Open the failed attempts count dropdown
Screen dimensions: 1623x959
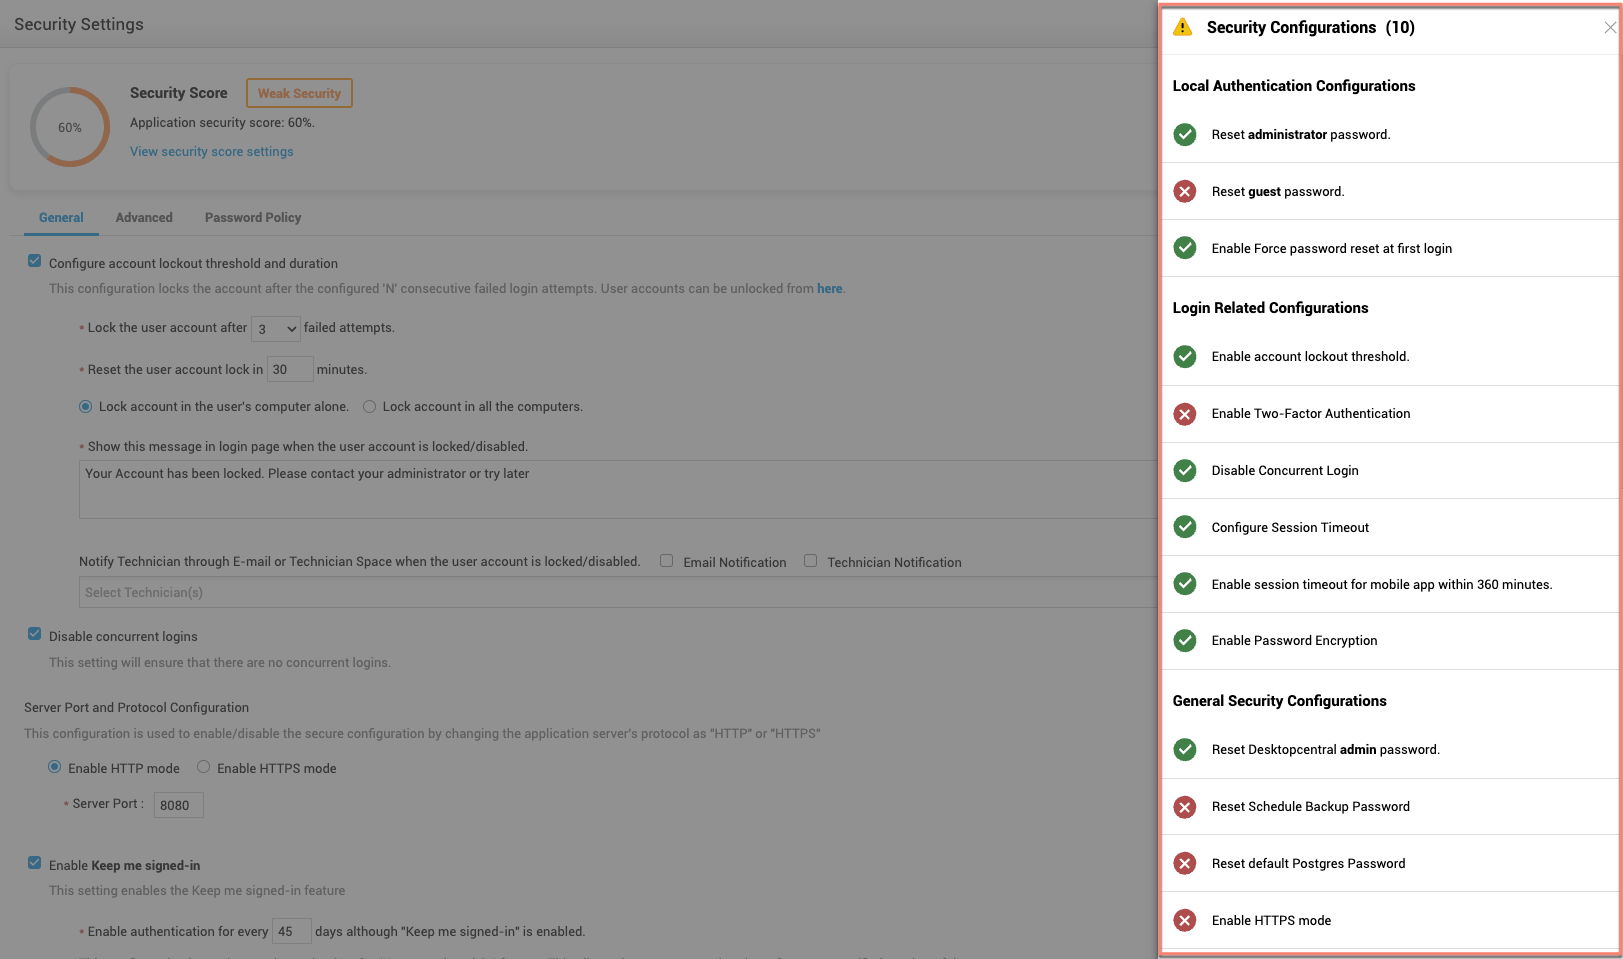pyautogui.click(x=276, y=329)
